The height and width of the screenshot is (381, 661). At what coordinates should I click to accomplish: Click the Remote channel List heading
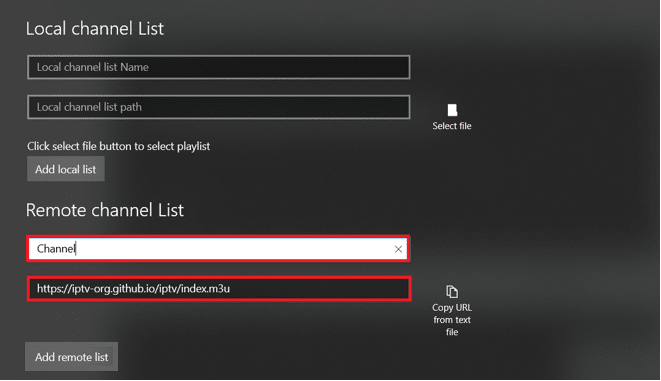pyautogui.click(x=105, y=210)
